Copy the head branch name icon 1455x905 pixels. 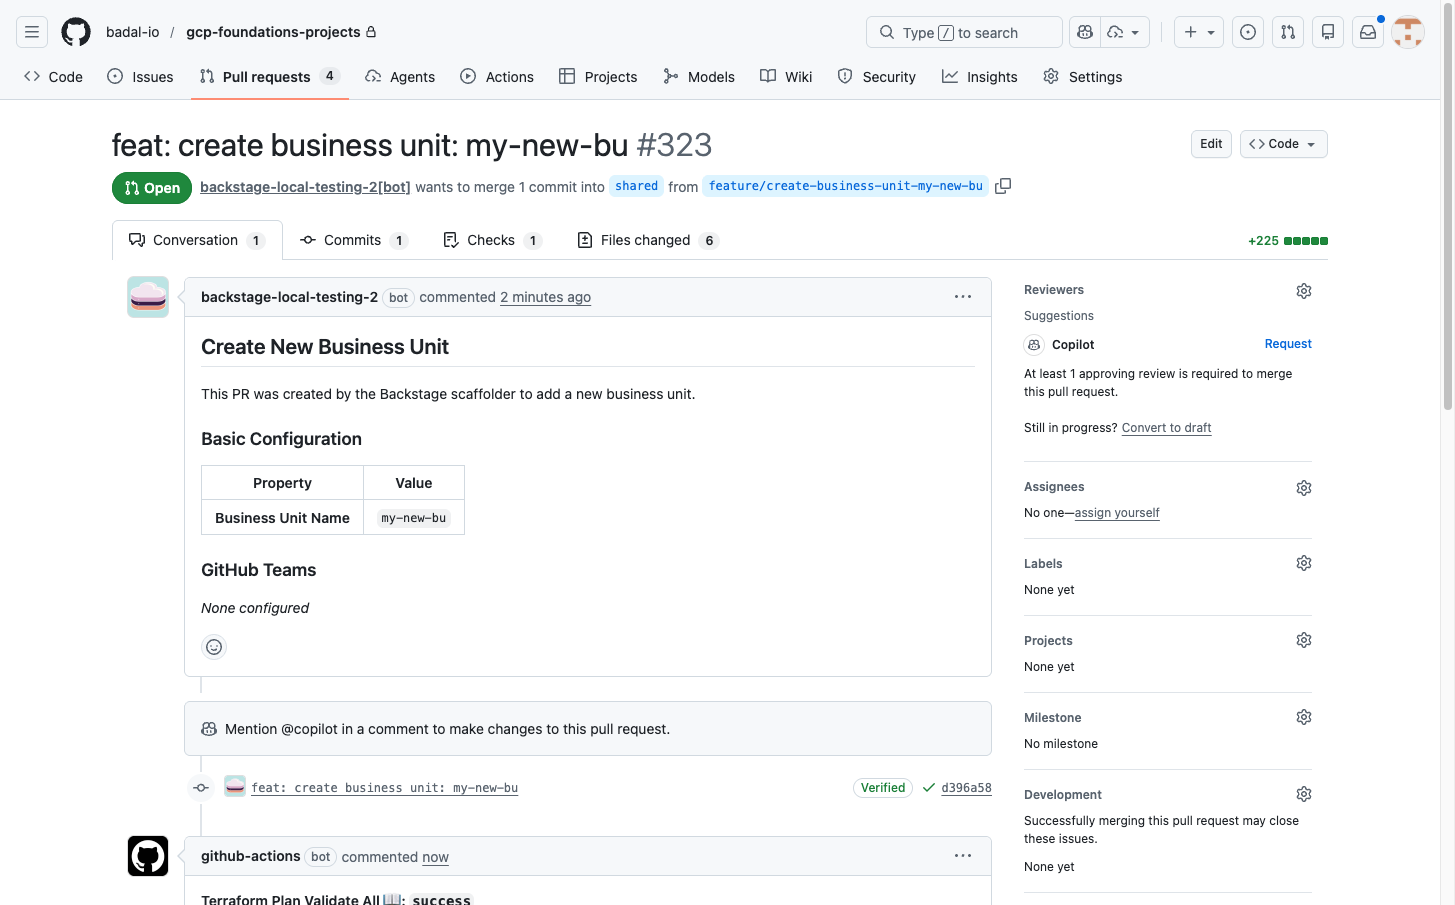[x=1003, y=186]
